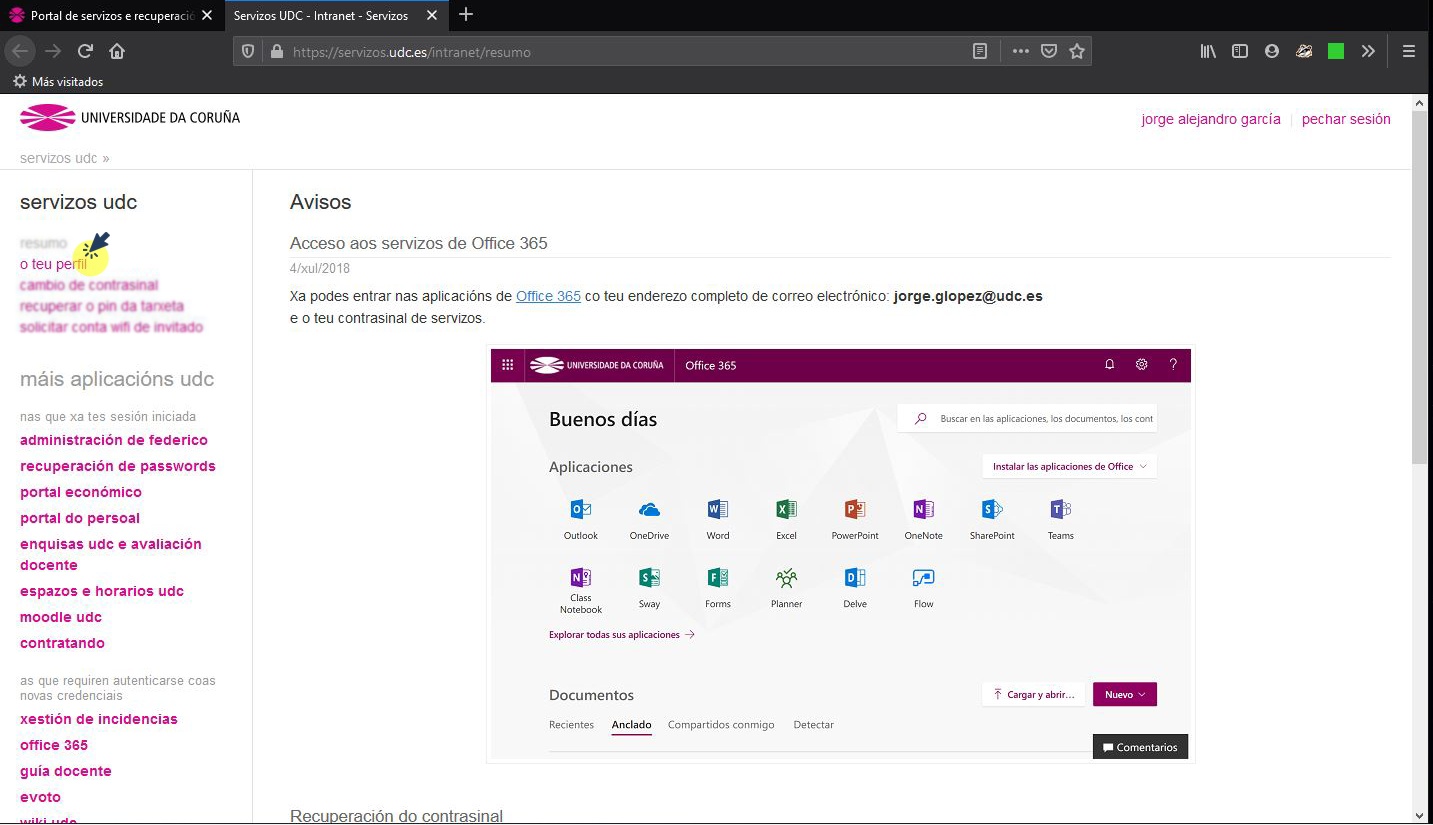The width and height of the screenshot is (1433, 825).
Task: Open the Firefox hamburger menu
Action: click(1409, 51)
